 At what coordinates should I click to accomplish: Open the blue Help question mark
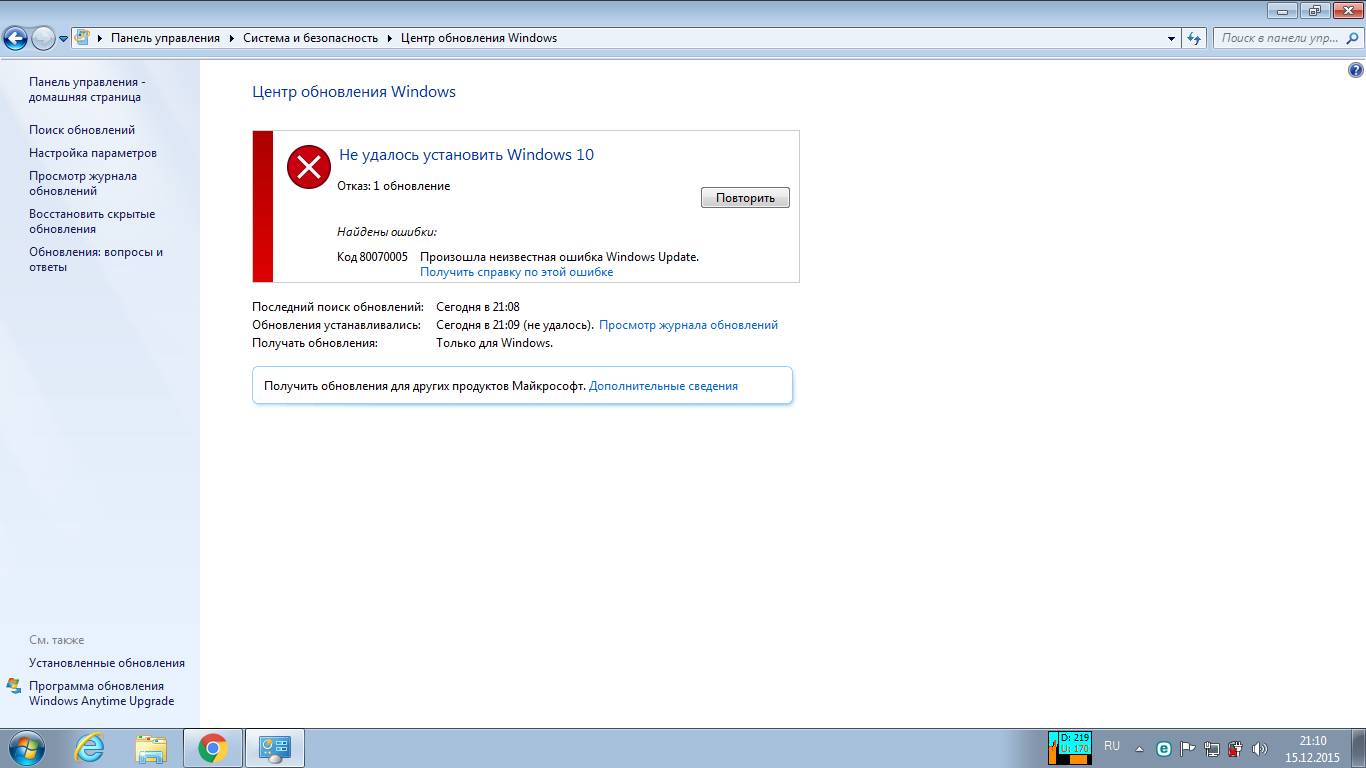click(1355, 70)
